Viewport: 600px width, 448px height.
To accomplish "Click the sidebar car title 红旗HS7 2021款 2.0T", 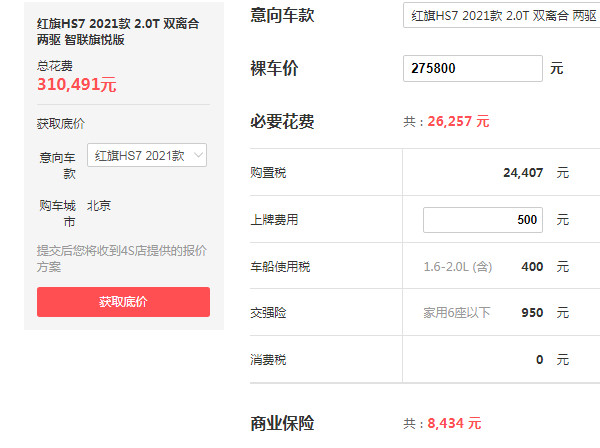I will [x=118, y=31].
